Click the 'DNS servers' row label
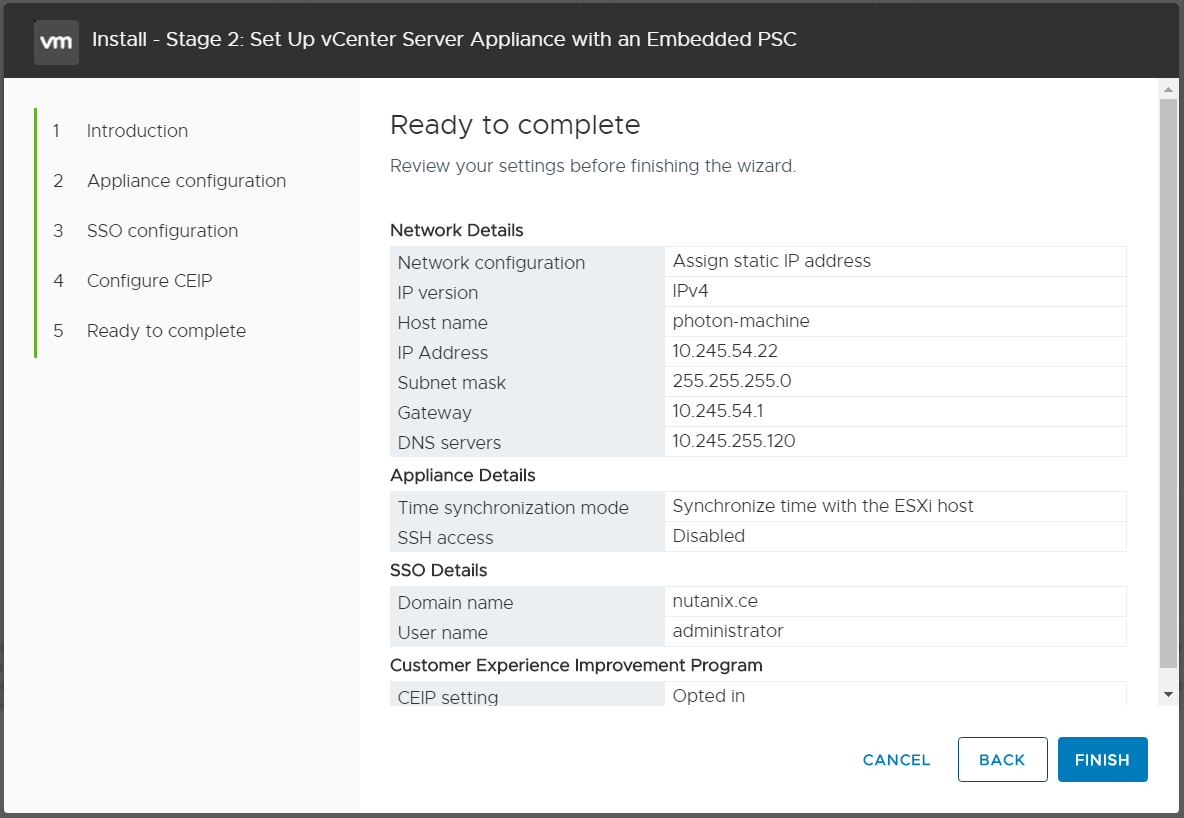This screenshot has width=1184, height=818. click(x=449, y=443)
